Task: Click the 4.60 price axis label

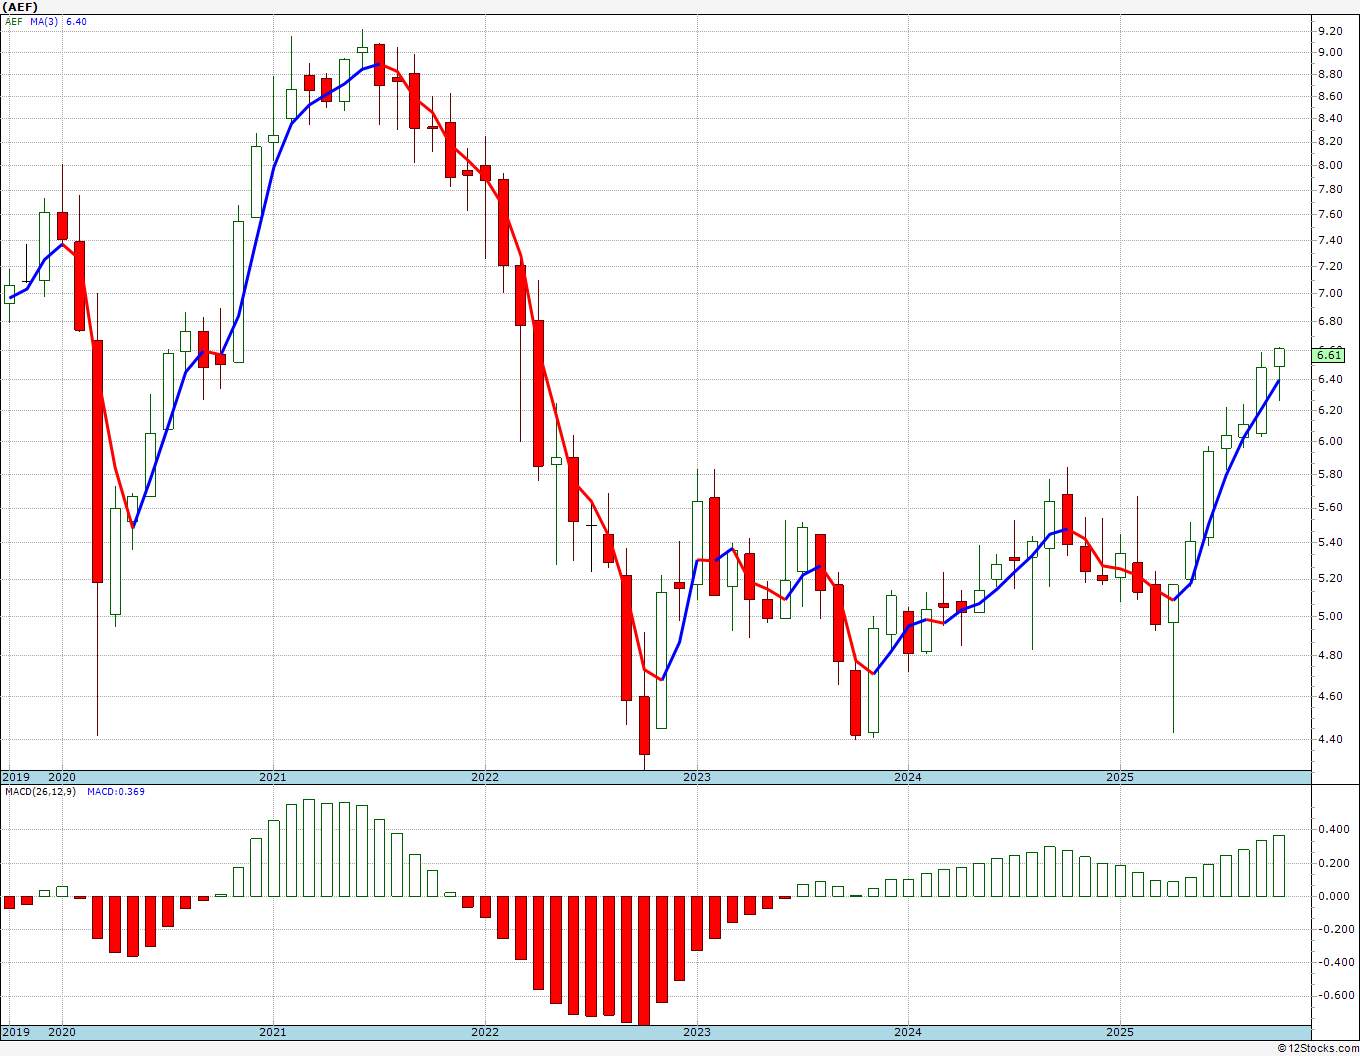Action: pyautogui.click(x=1330, y=697)
